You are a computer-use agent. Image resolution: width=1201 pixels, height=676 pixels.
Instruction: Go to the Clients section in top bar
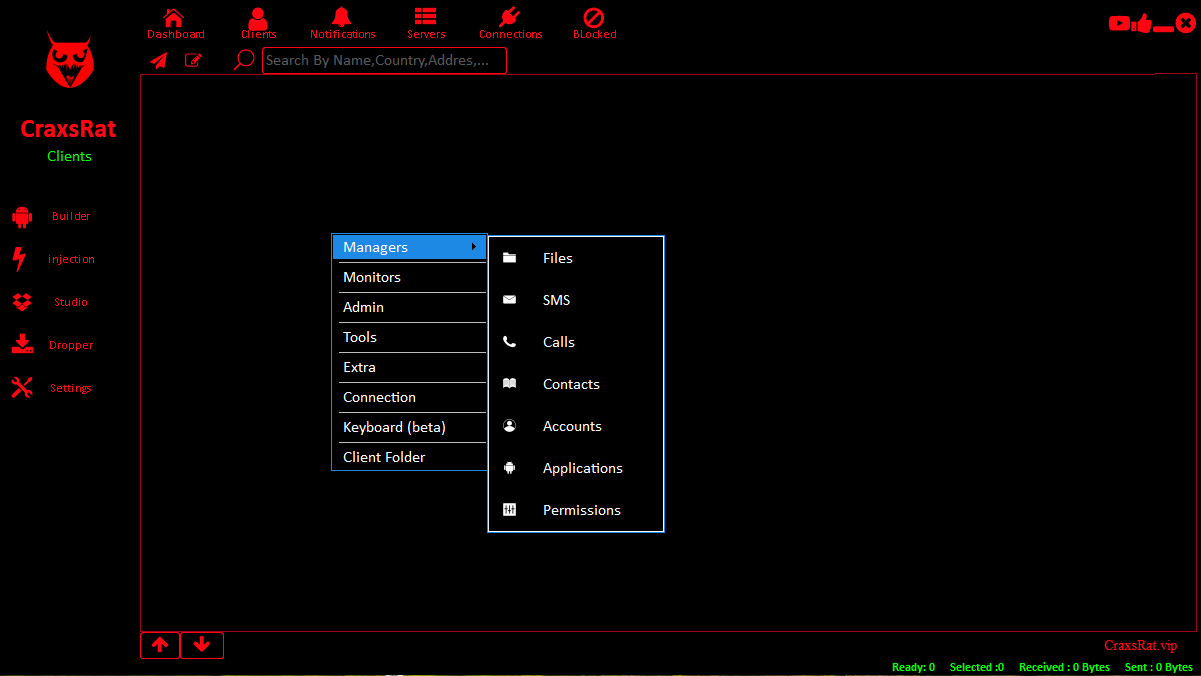tap(258, 24)
